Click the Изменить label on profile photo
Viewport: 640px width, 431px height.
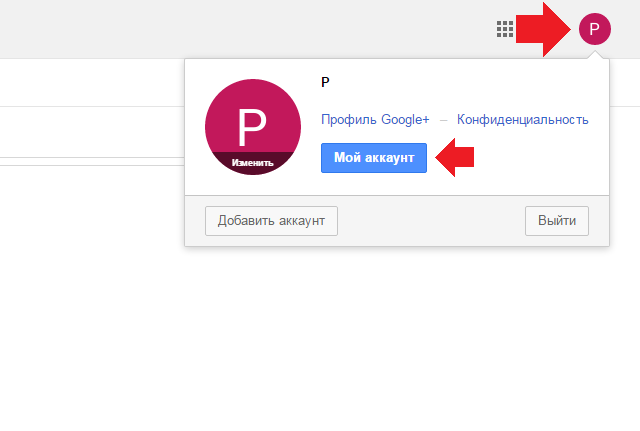click(x=253, y=163)
